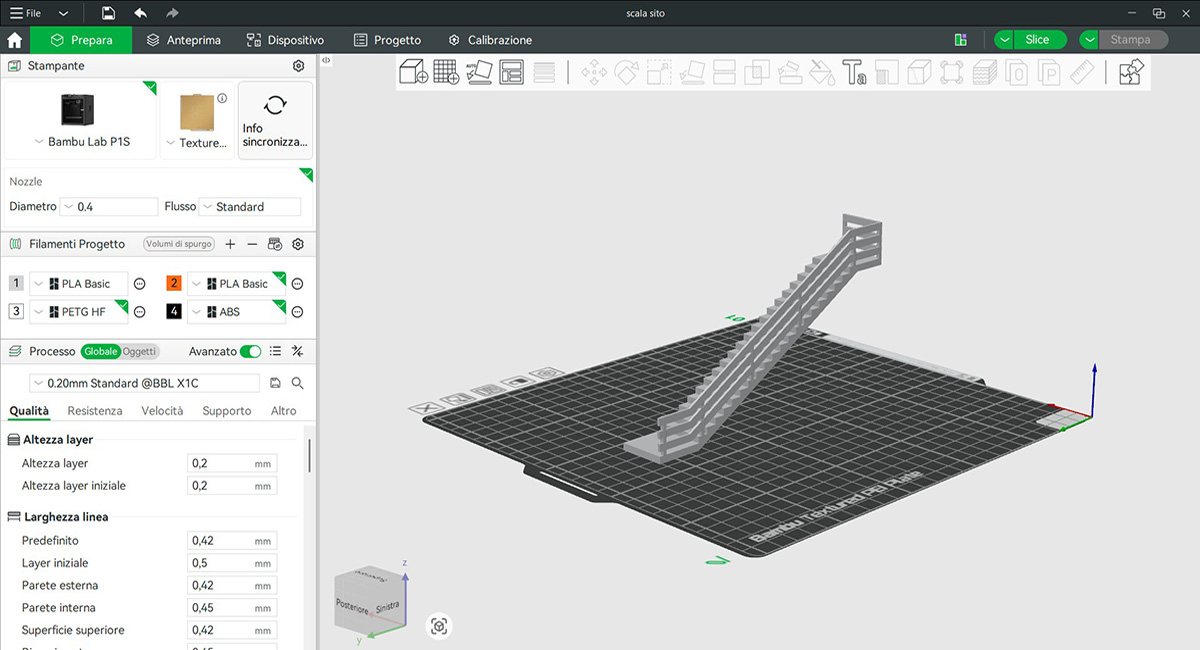
Task: Click the Auto orient icon
Action: (x=479, y=72)
